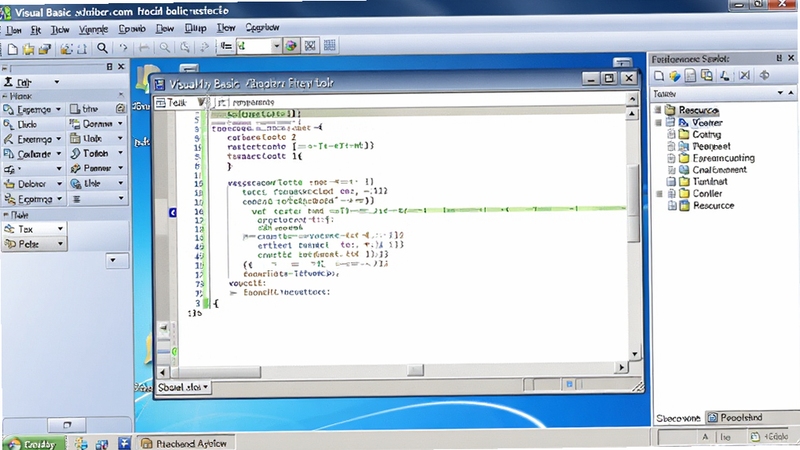
Task: Open the 'Cpovib' menu
Action: (132, 29)
